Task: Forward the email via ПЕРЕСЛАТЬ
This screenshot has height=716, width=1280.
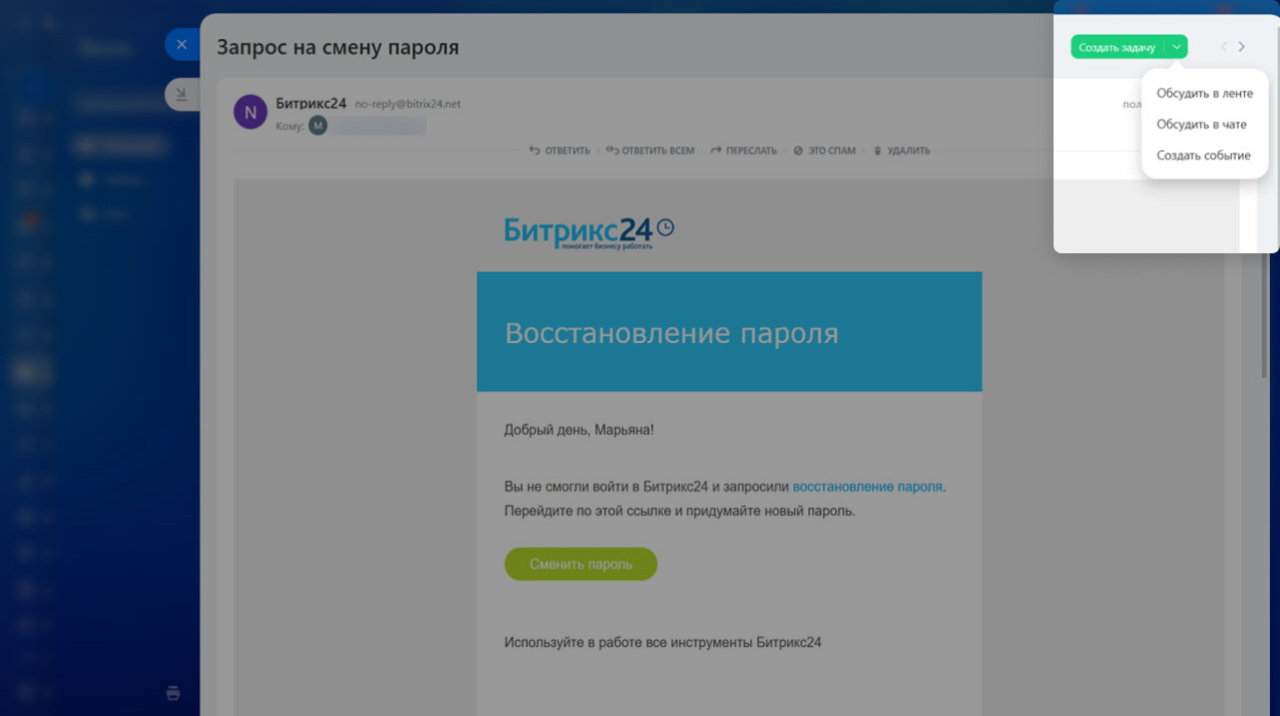Action: click(743, 151)
